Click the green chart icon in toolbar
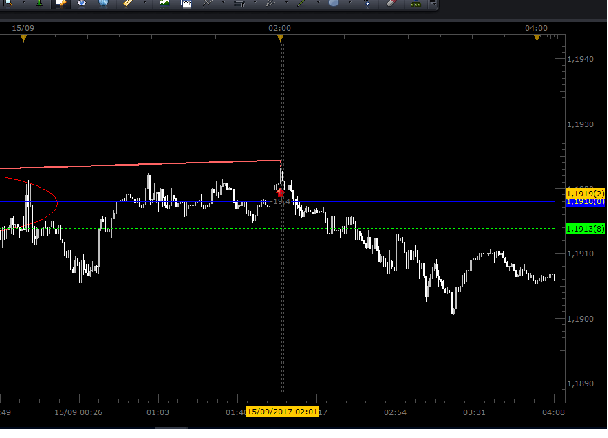Viewport: 608px width, 438px height. (x=163, y=4)
